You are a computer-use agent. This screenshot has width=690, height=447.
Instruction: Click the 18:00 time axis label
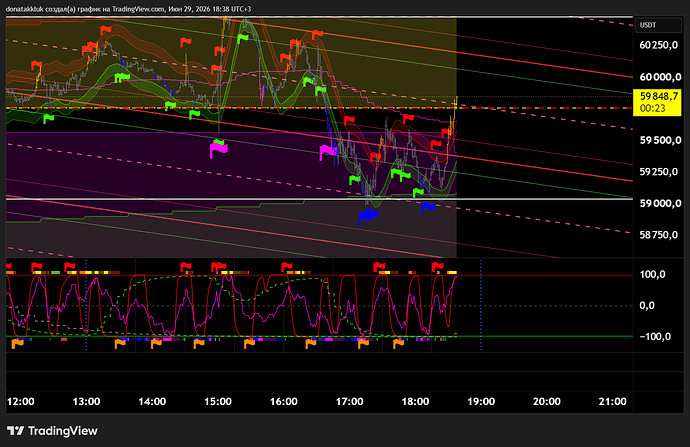click(415, 401)
